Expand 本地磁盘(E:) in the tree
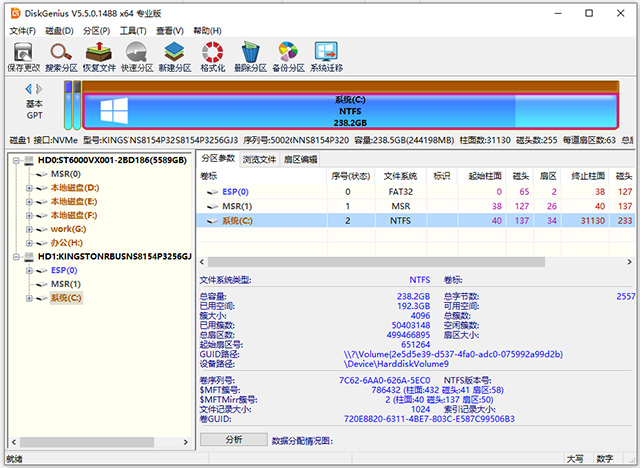 29,202
